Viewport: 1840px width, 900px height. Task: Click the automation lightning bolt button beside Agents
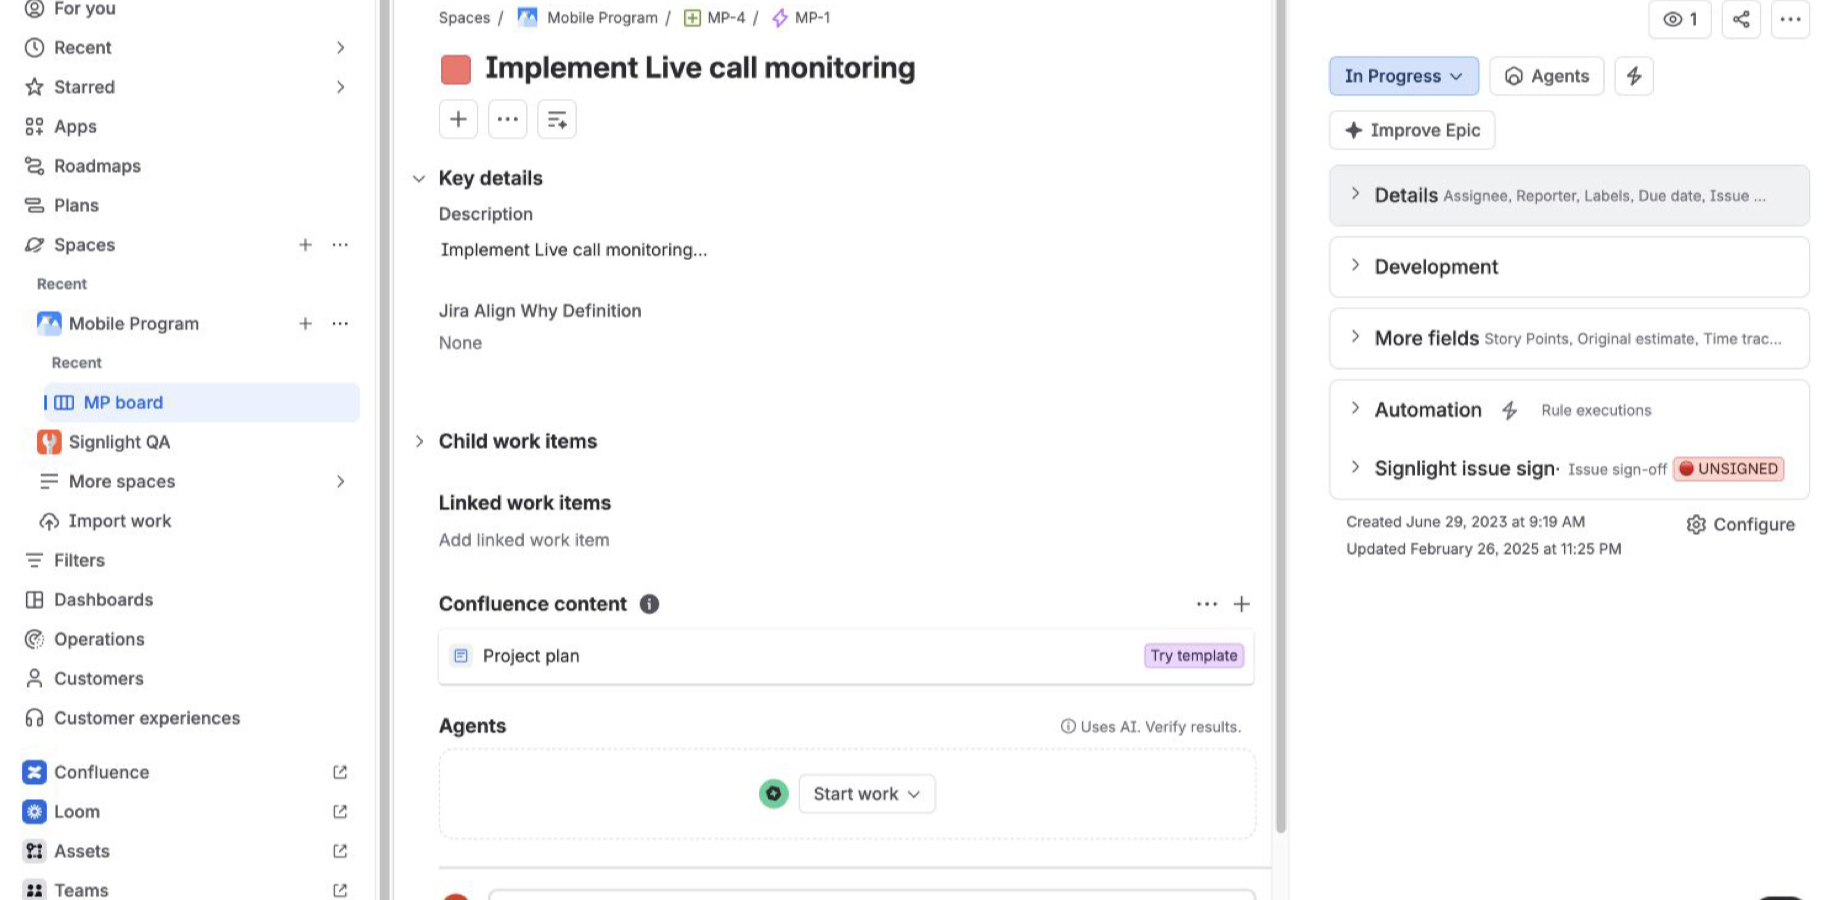click(1634, 76)
